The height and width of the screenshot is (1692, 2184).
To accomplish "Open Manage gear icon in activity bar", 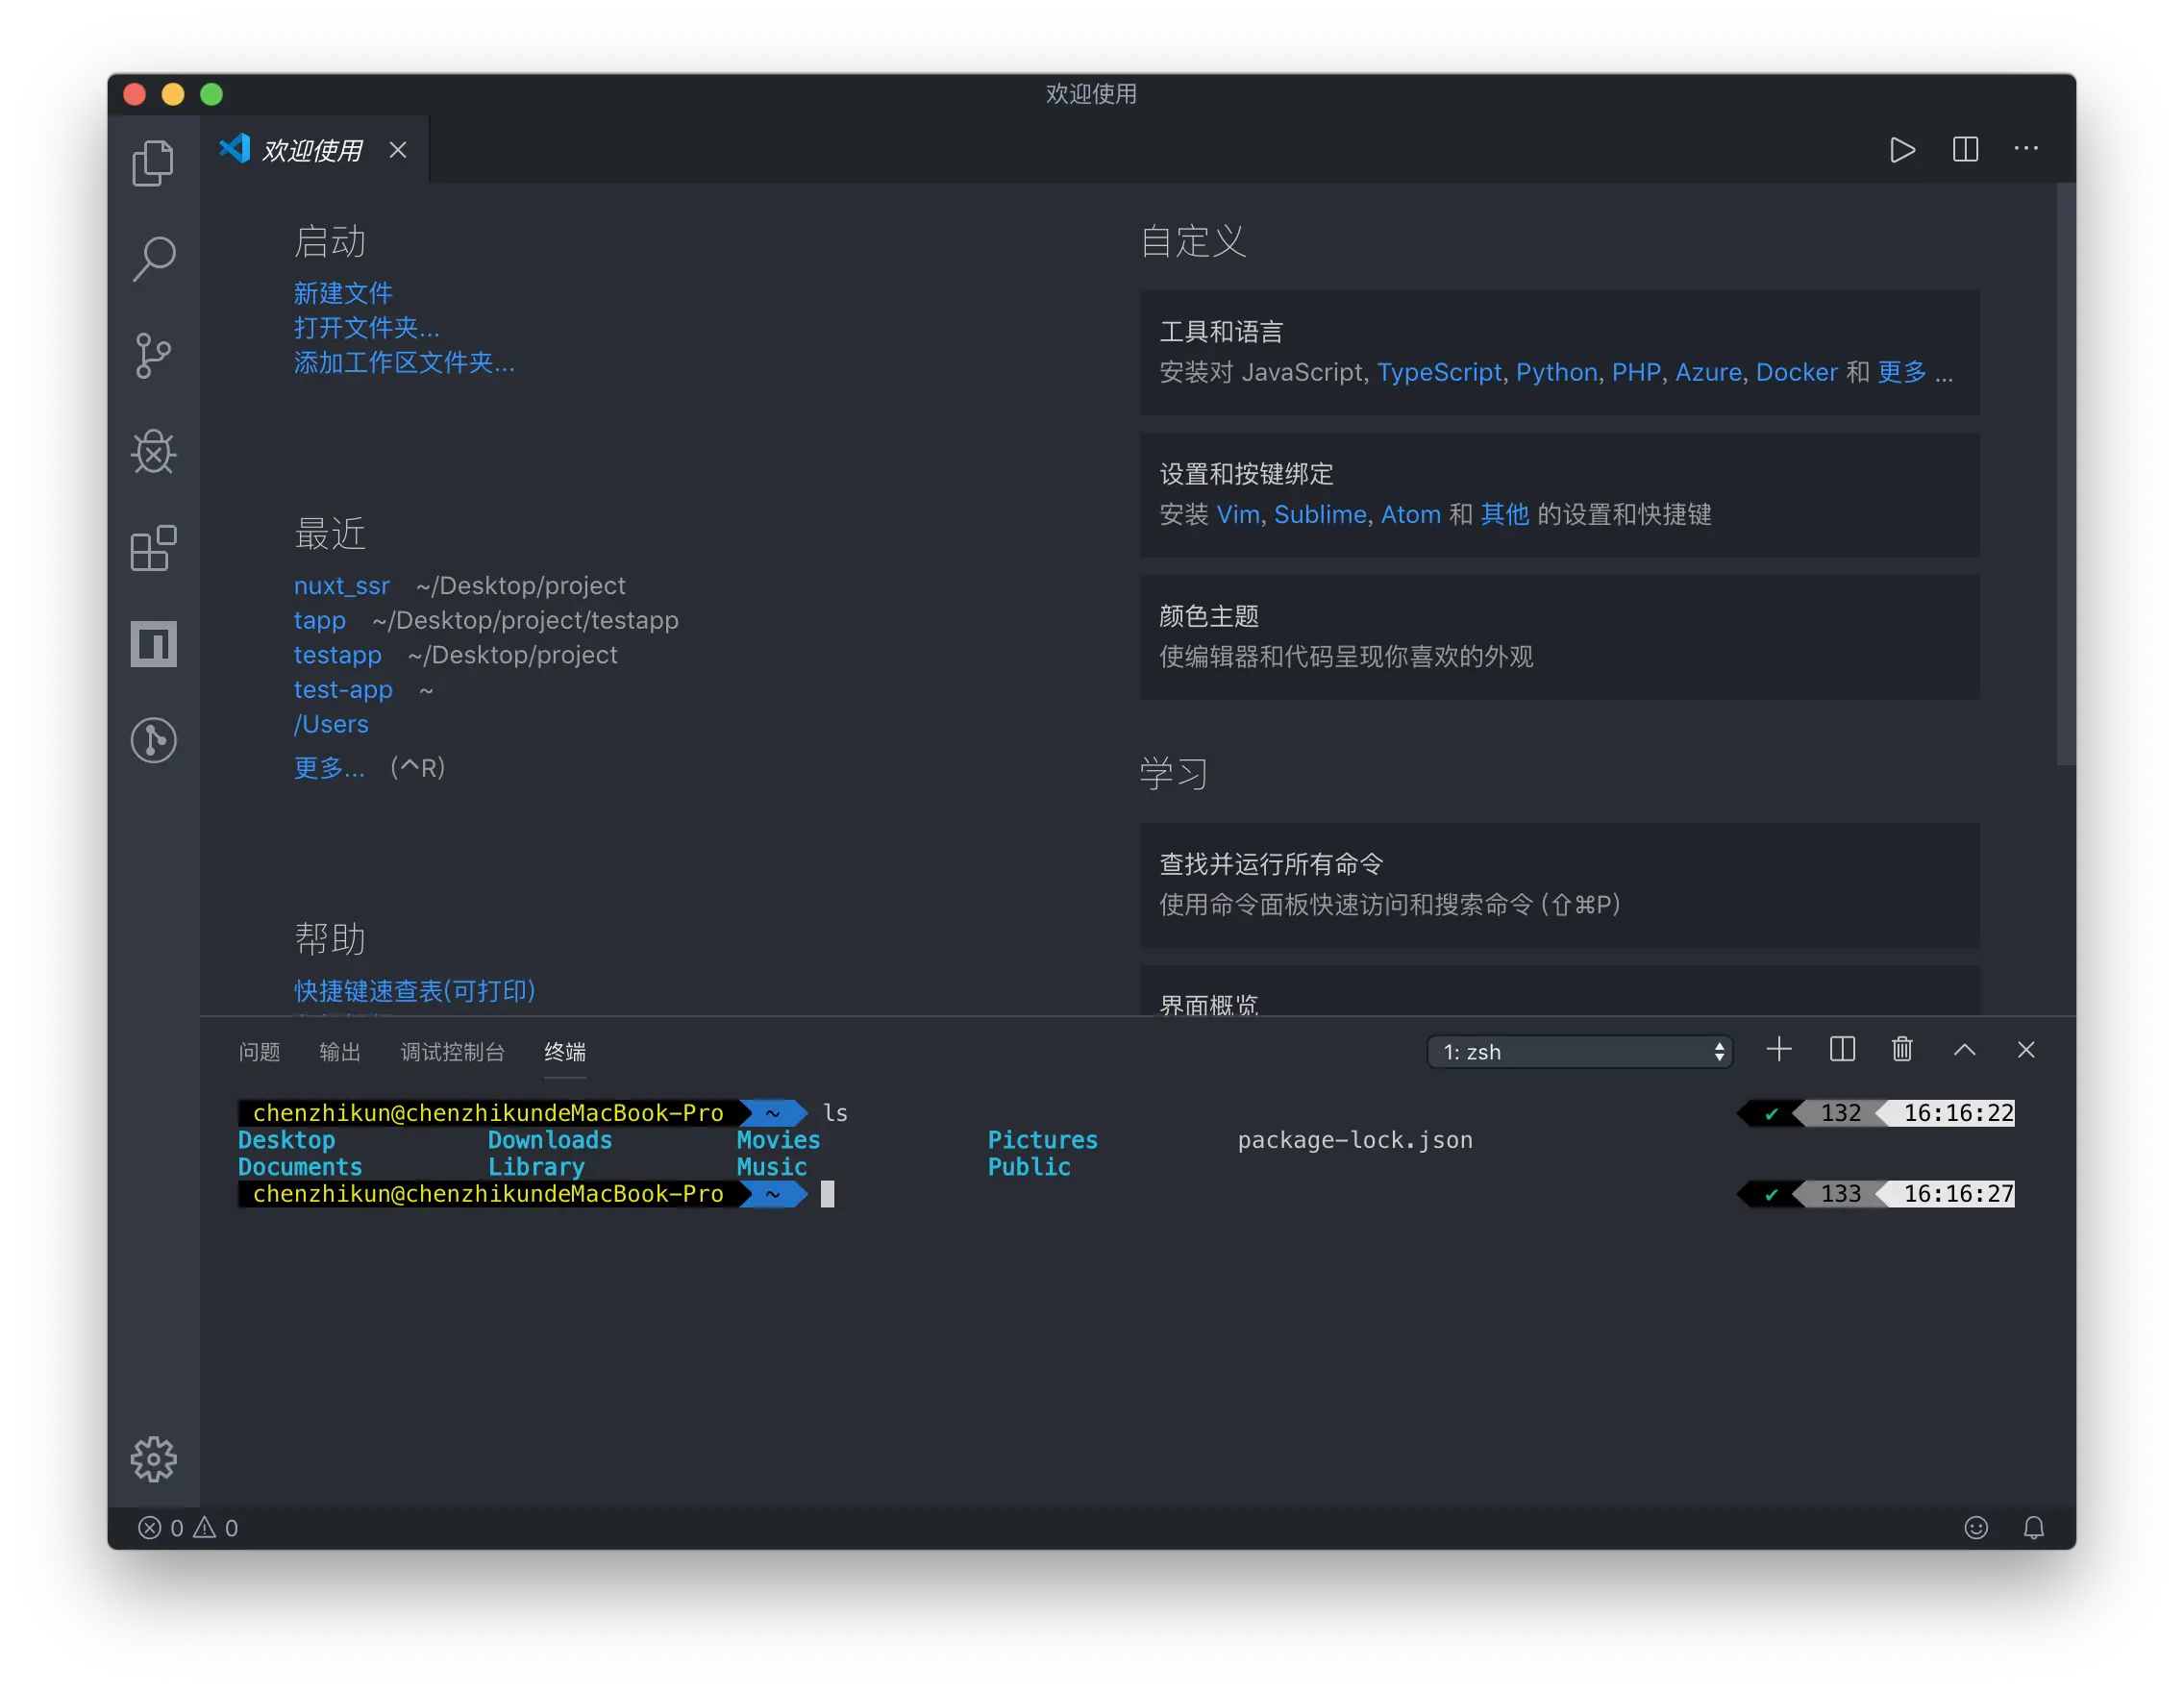I will tap(153, 1459).
